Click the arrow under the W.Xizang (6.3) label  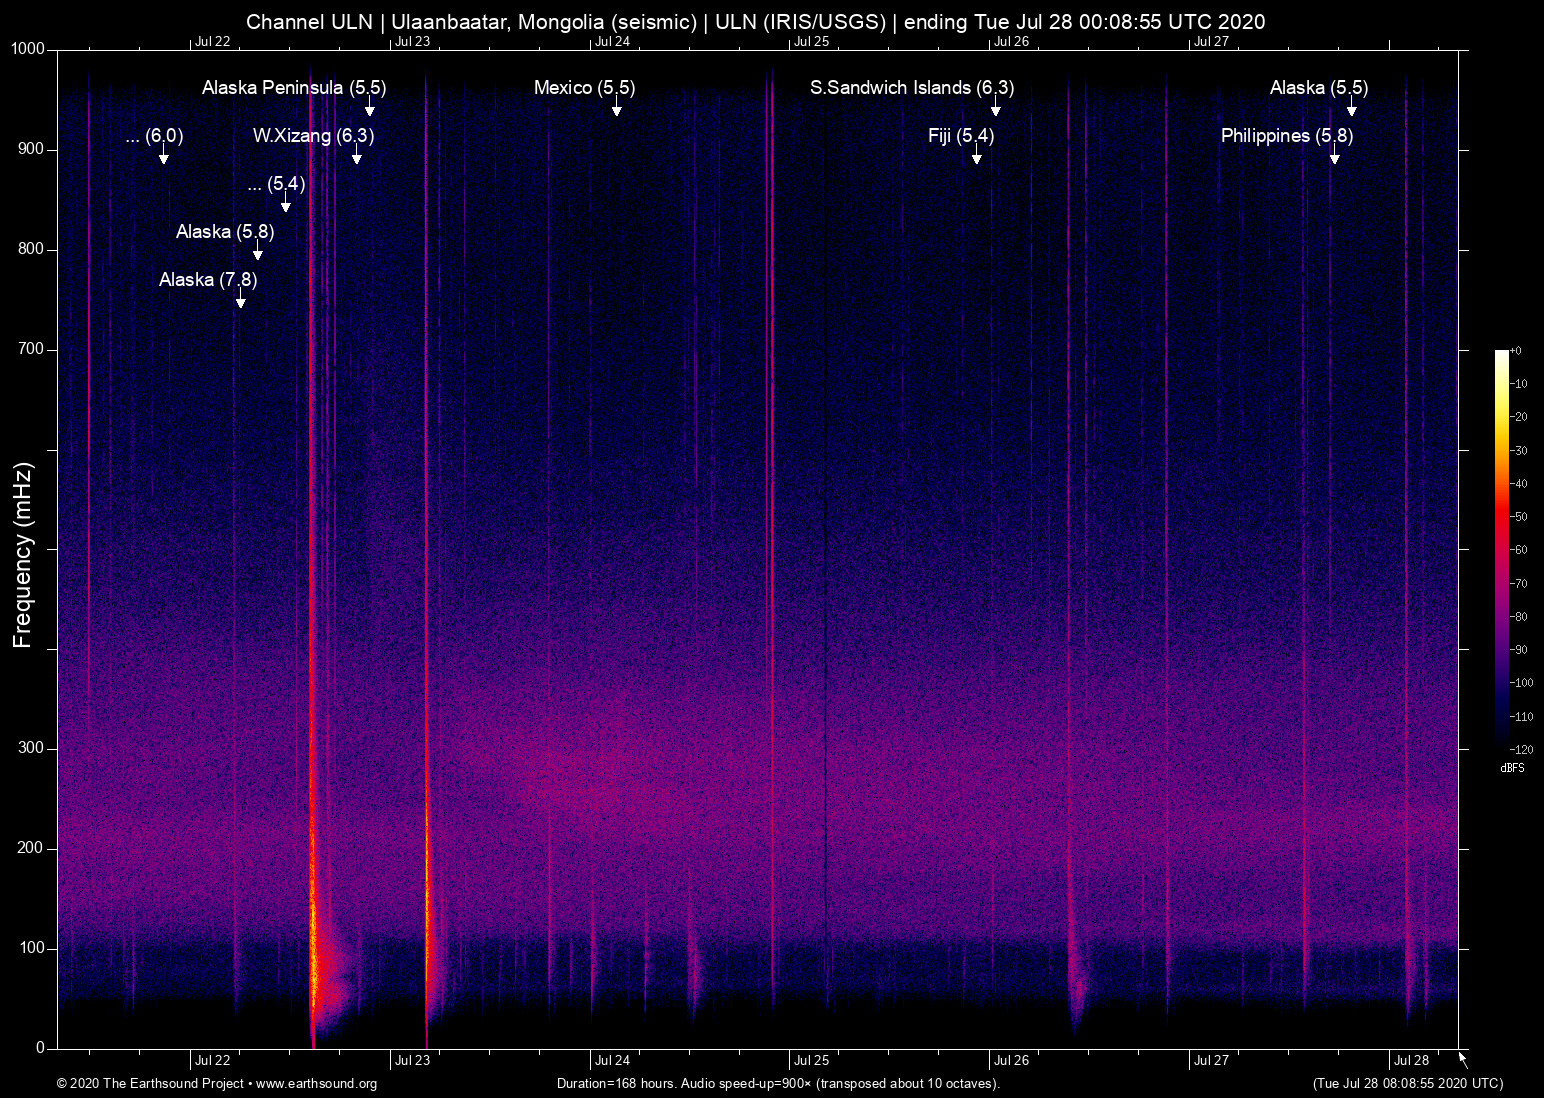(x=356, y=156)
